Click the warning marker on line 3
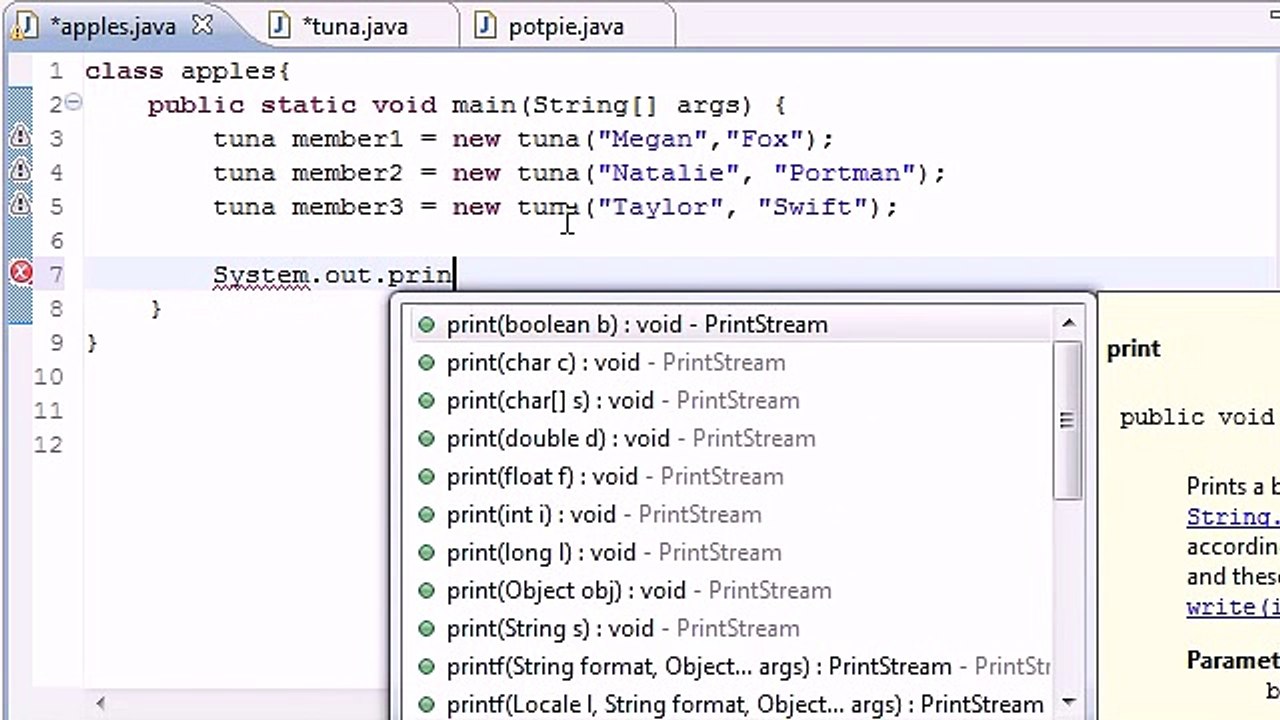This screenshot has width=1280, height=720. coord(20,138)
